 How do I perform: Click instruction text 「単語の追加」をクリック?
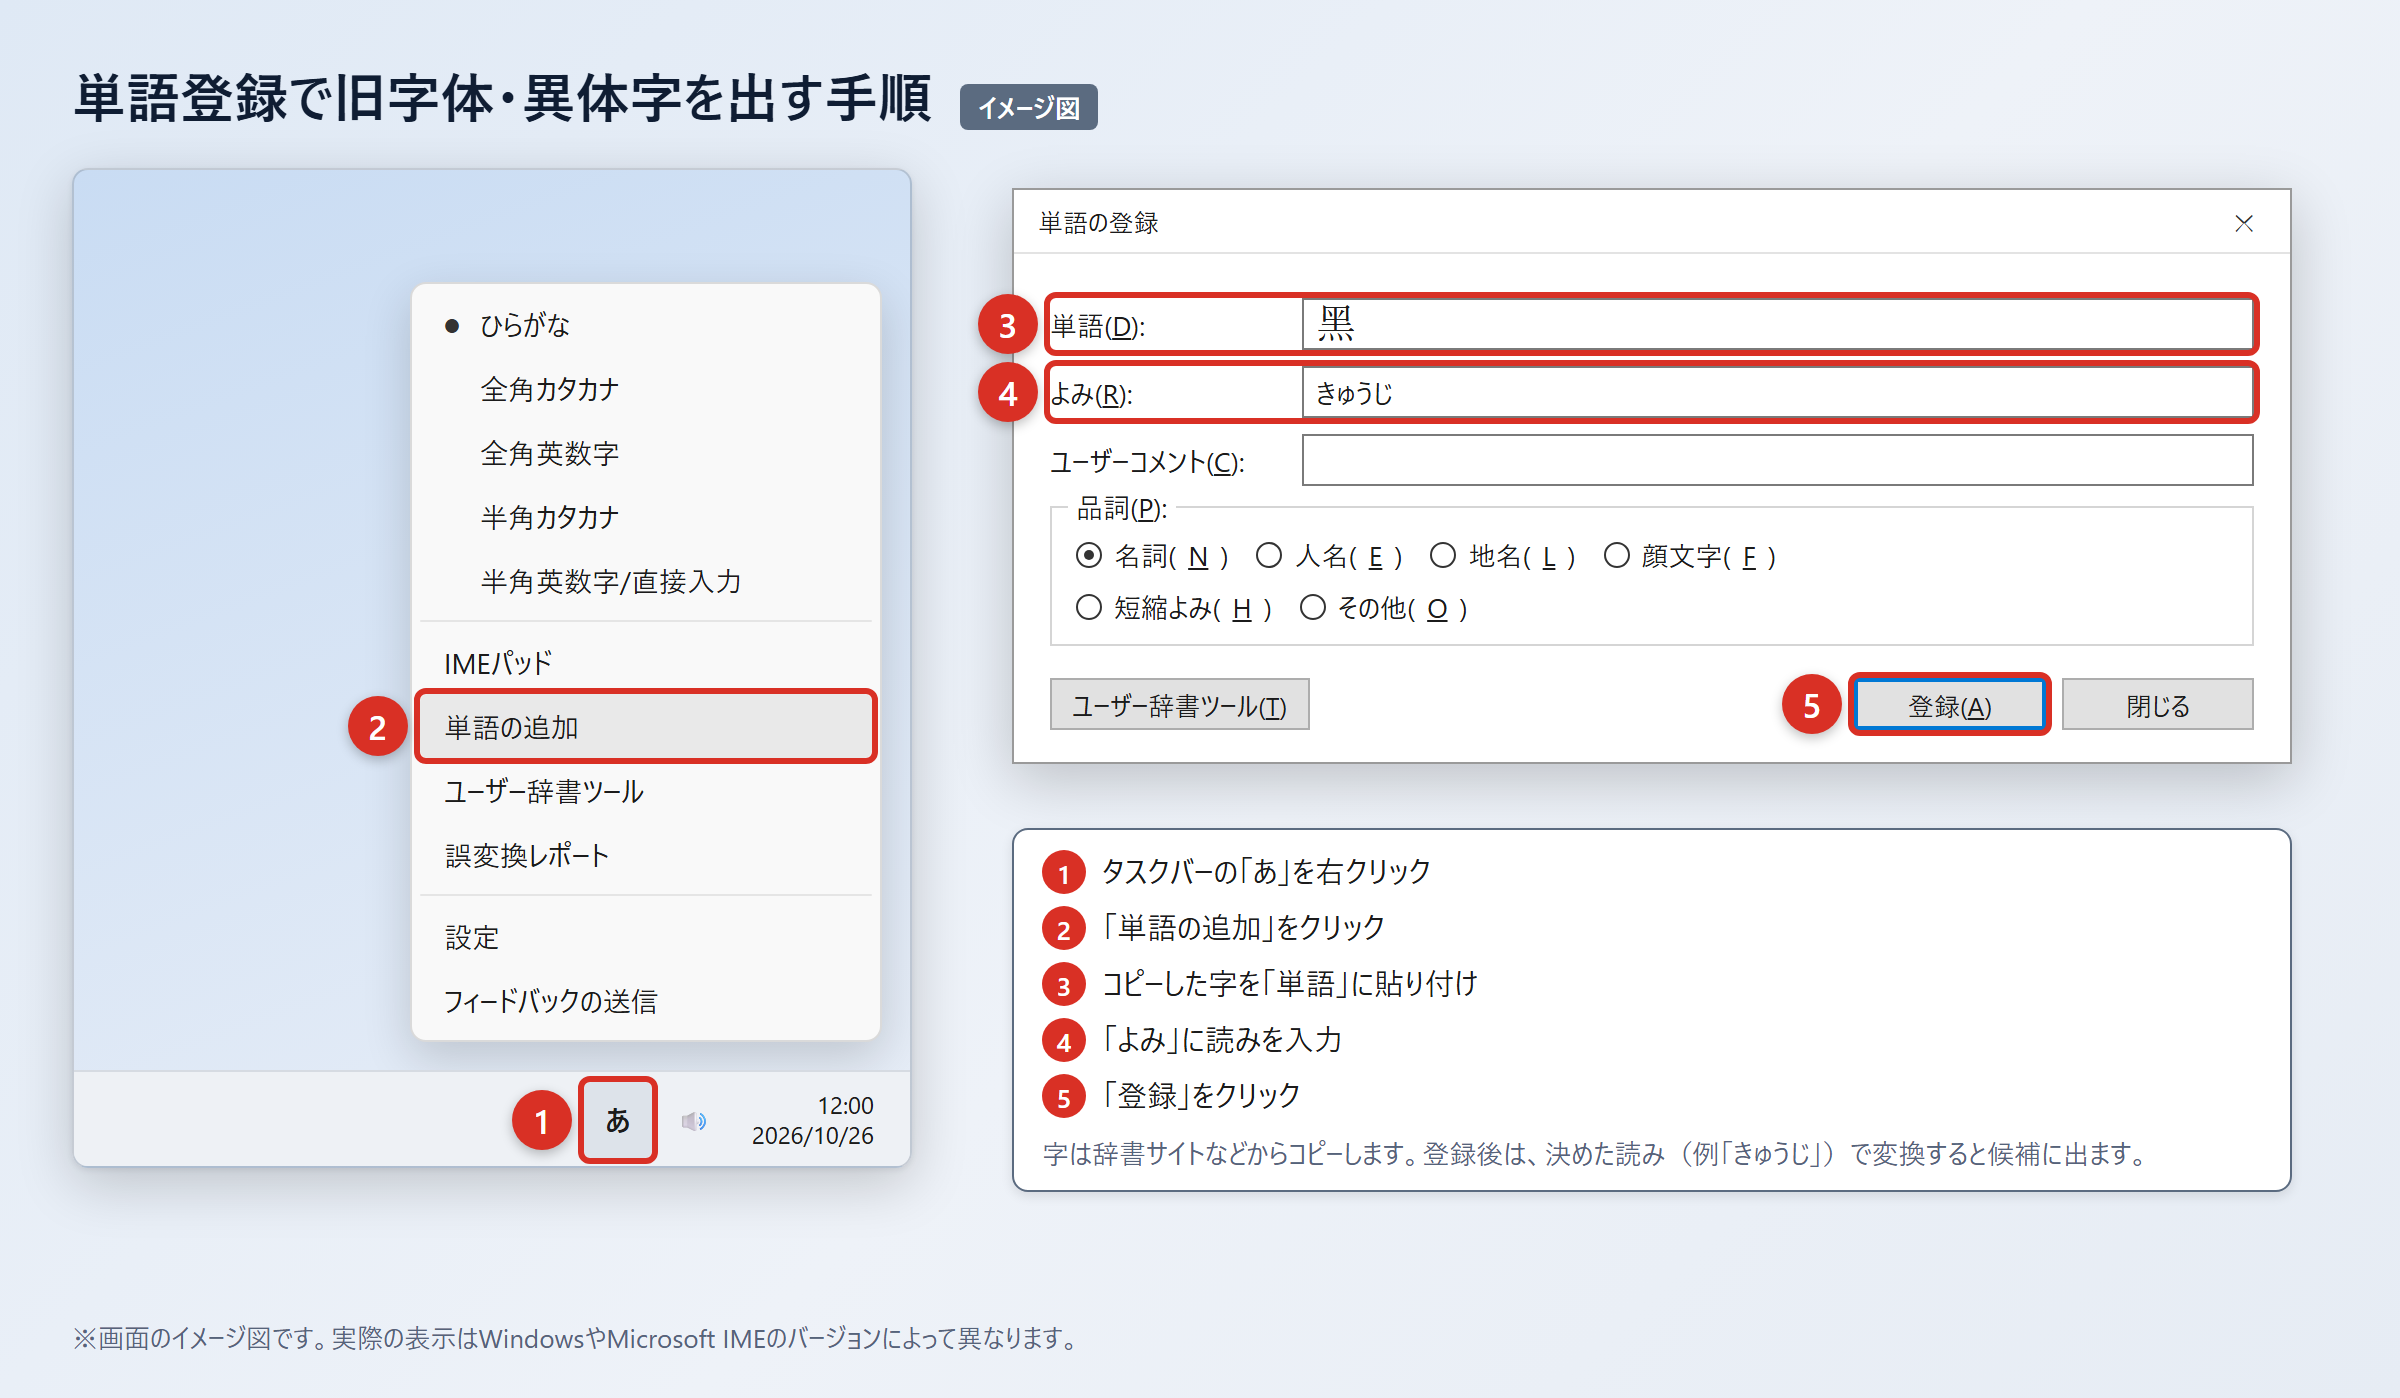coord(1243,927)
